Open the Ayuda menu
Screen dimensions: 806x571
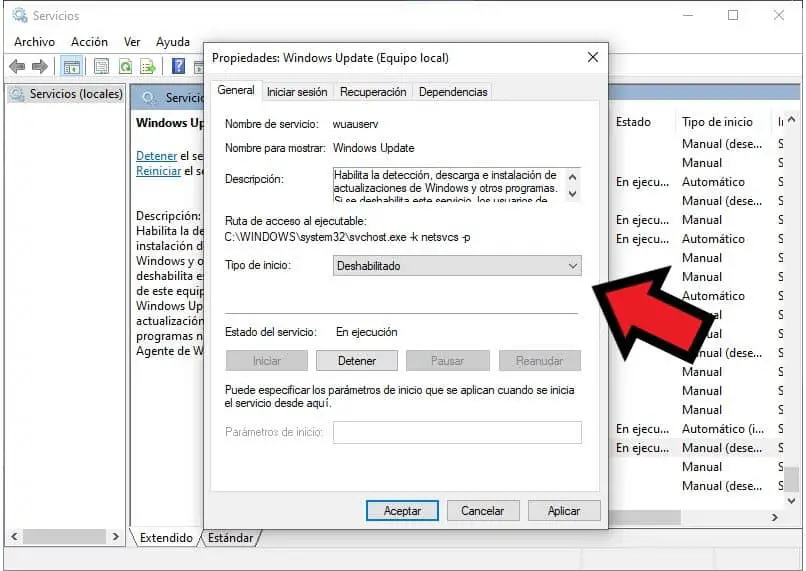pos(173,42)
